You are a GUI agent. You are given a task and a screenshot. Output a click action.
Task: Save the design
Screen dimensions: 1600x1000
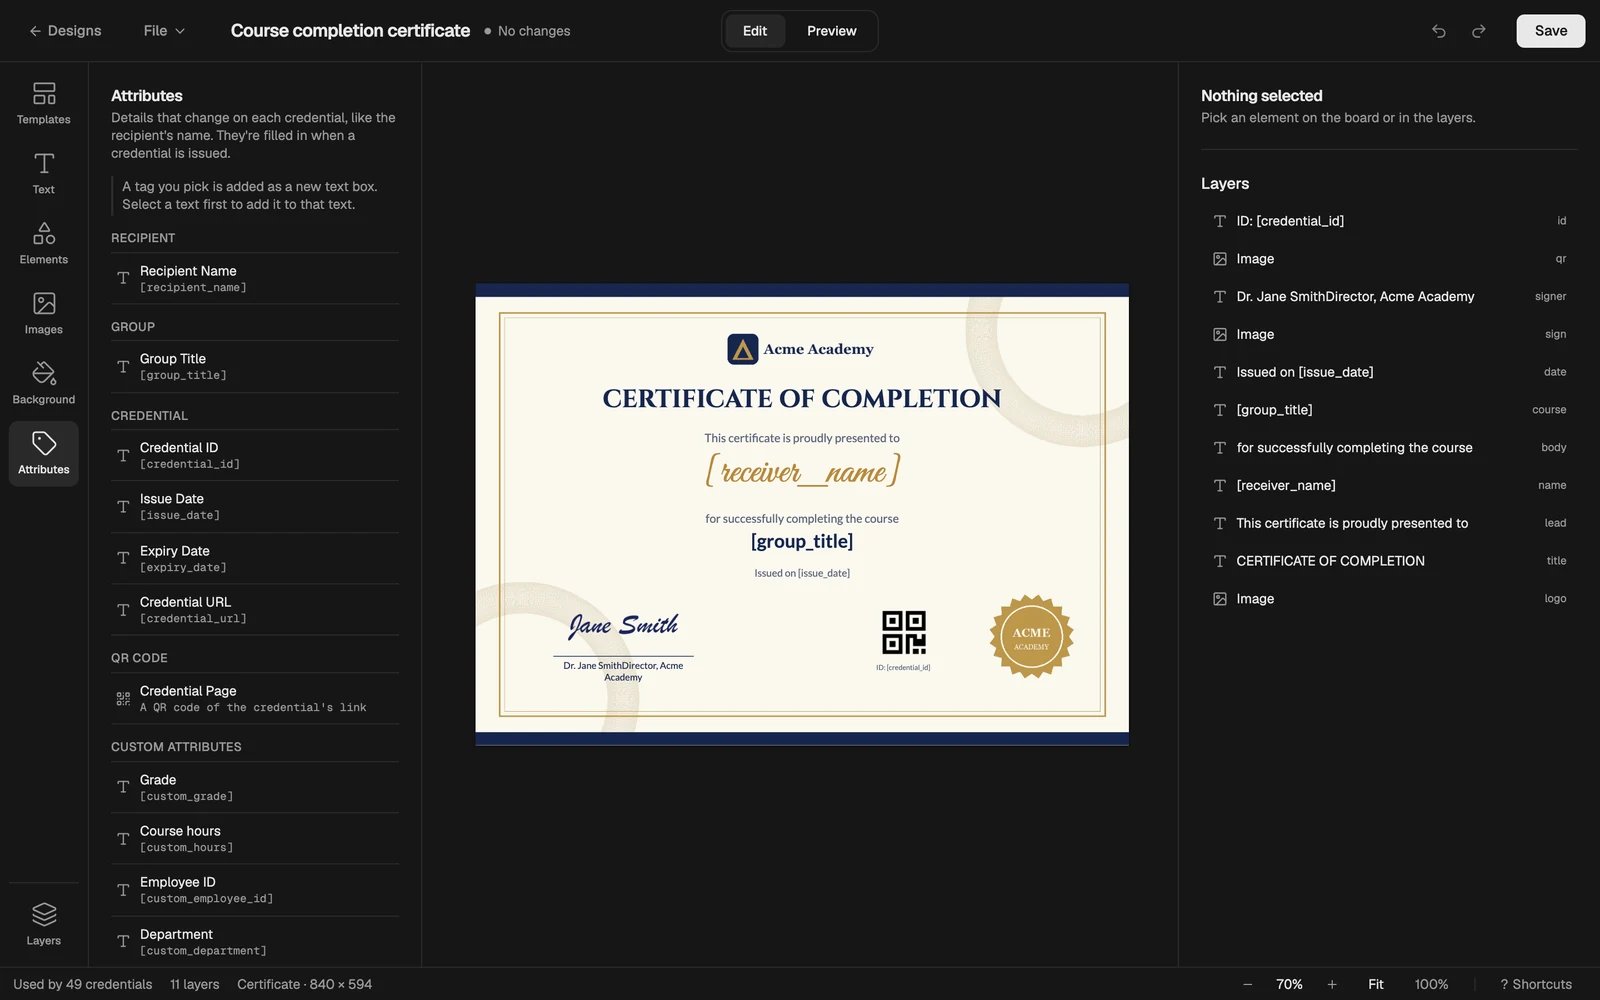click(1551, 31)
